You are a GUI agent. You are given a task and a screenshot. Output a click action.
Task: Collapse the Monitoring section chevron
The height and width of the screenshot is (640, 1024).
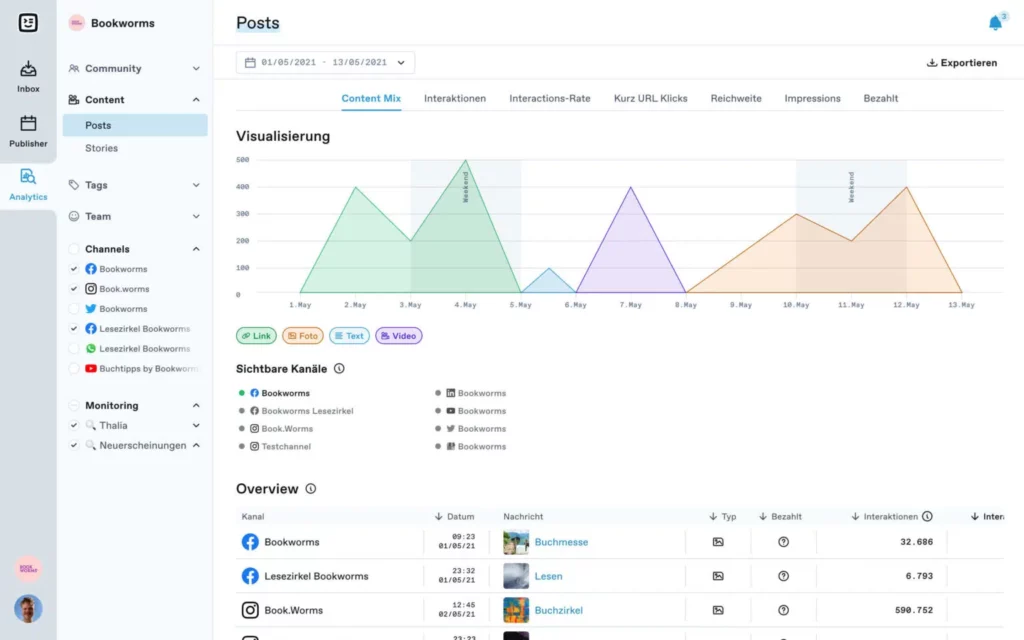tap(196, 406)
